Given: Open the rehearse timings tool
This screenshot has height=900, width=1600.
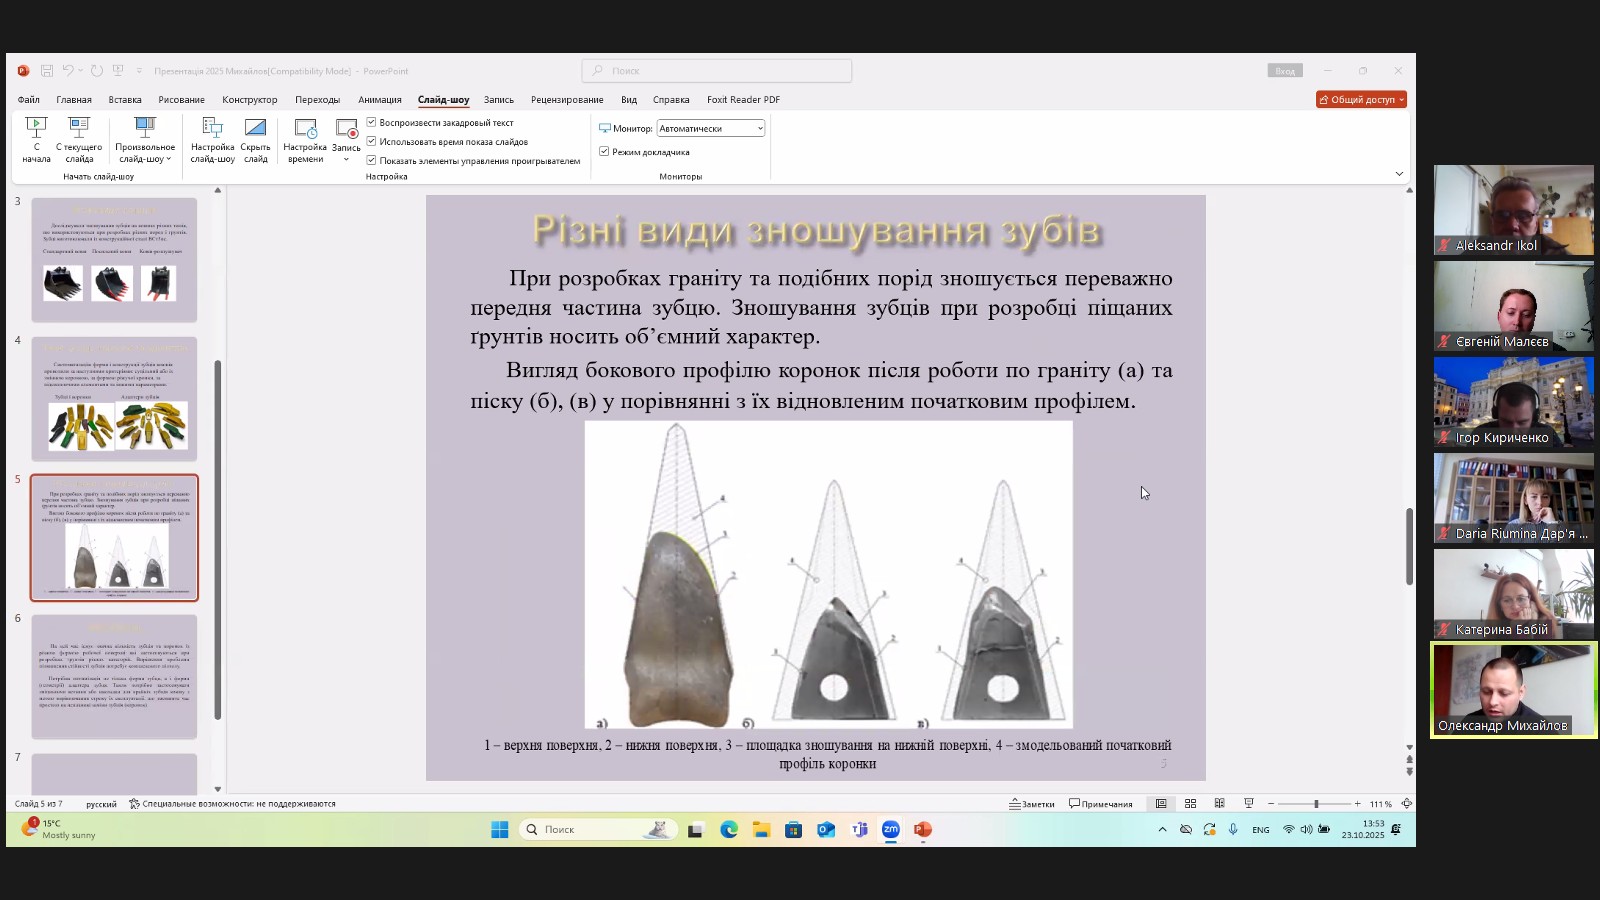Looking at the screenshot, I should tap(305, 138).
